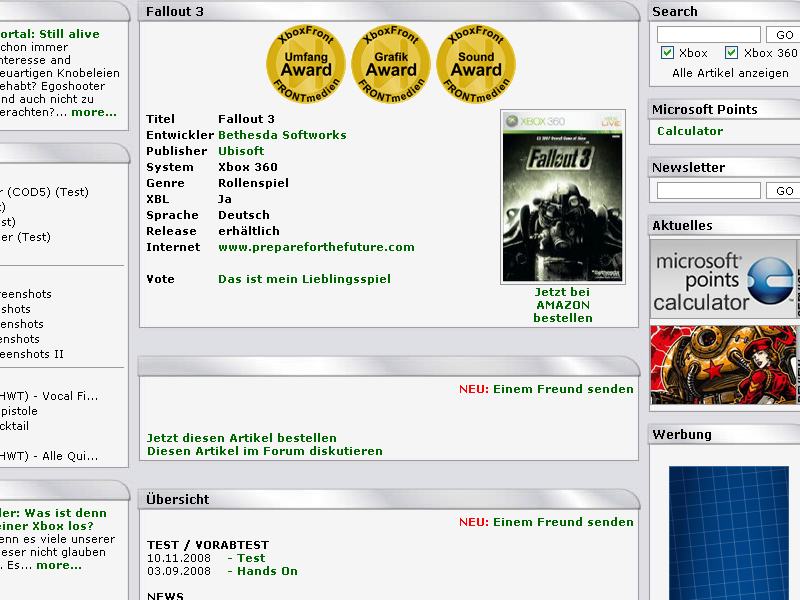Open the Bethesda Softworks developer link
This screenshot has width=800, height=600.
point(282,135)
